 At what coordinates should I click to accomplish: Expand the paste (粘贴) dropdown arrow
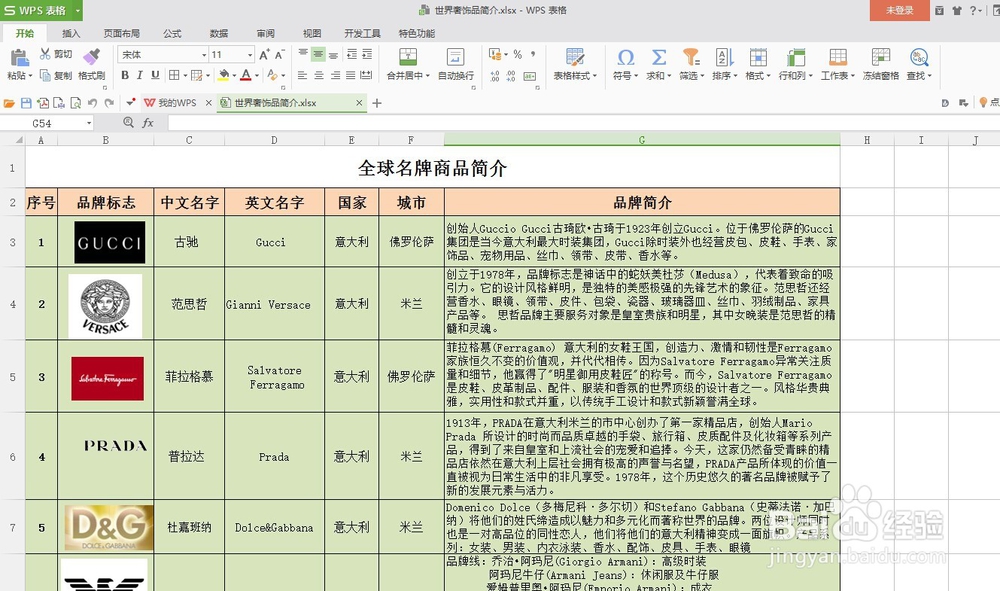(x=29, y=76)
